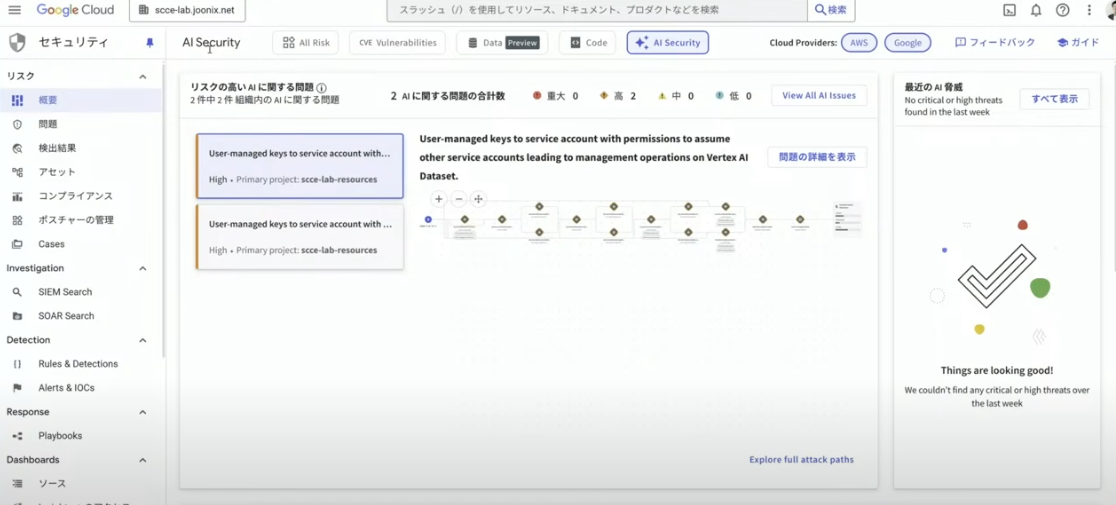
Task: Click the SIEM Search magnifier icon
Action: (17, 292)
